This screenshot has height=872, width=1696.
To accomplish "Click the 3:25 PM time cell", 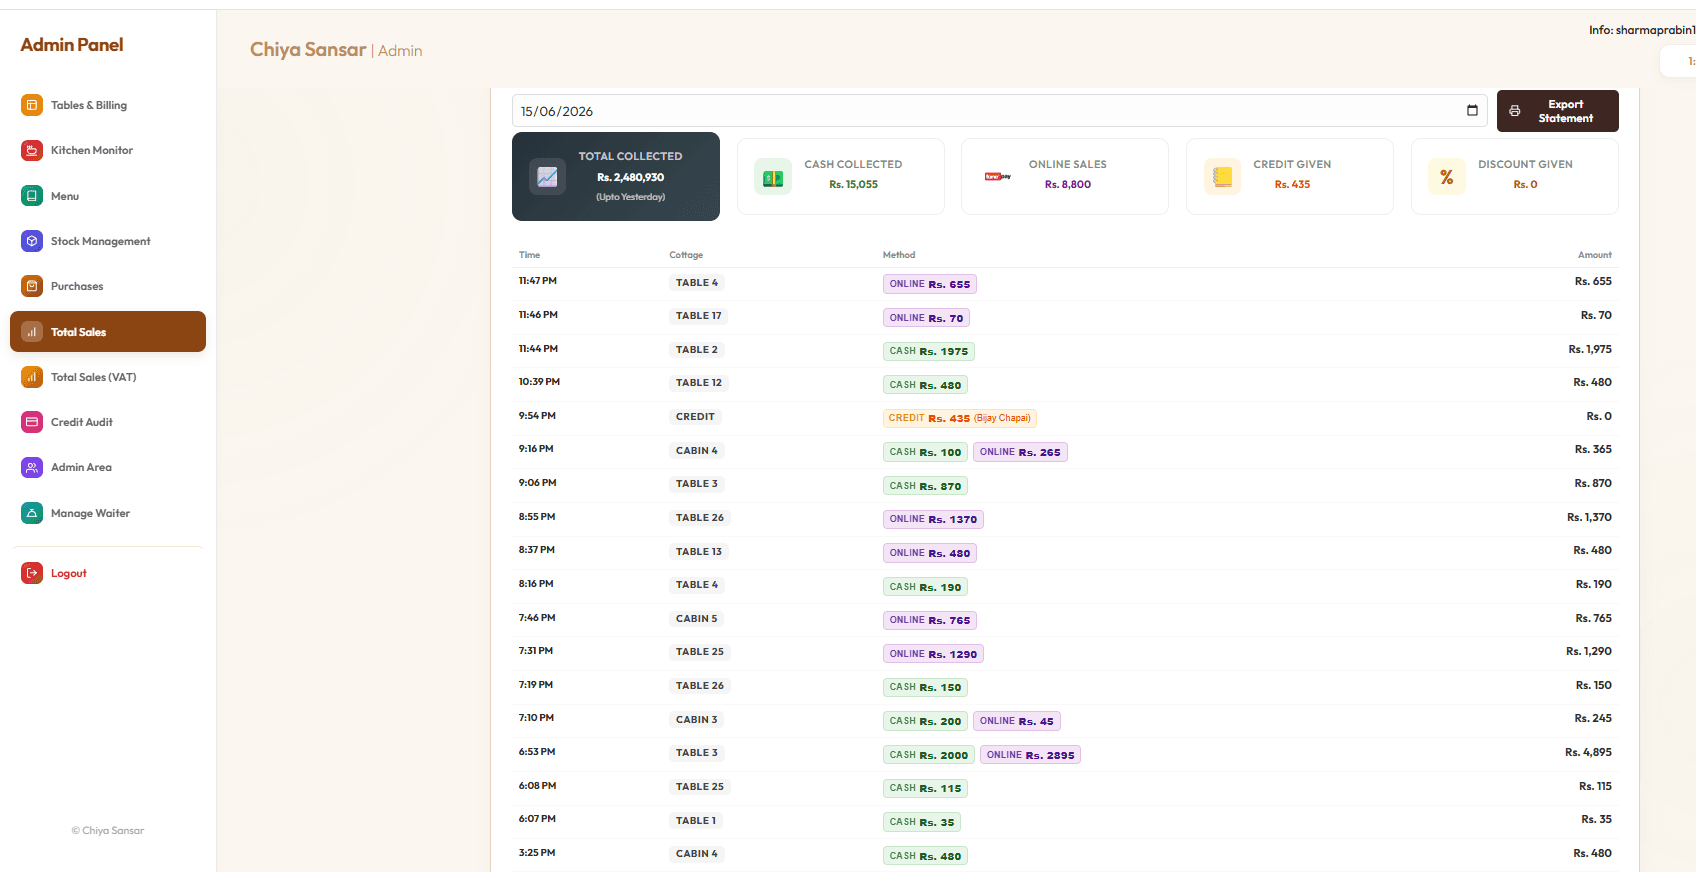I will [x=537, y=853].
